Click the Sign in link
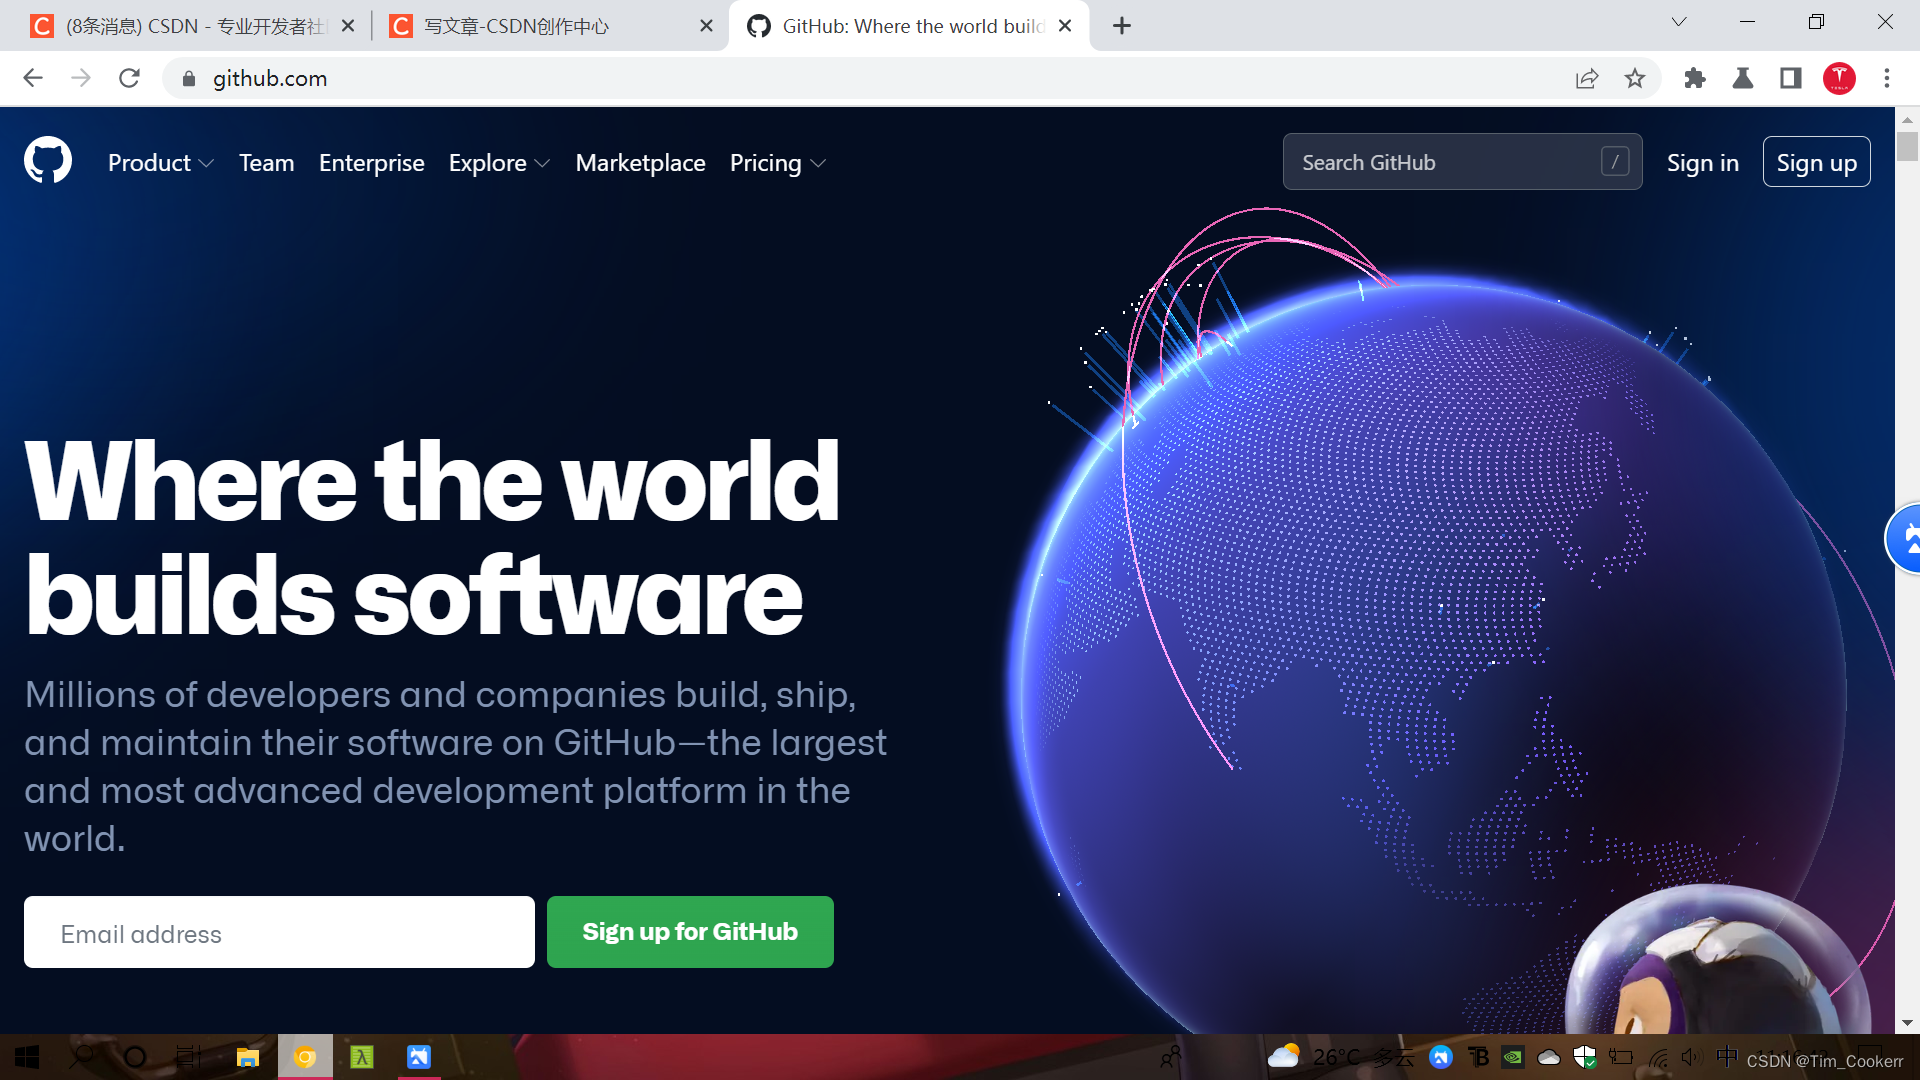 [x=1702, y=163]
